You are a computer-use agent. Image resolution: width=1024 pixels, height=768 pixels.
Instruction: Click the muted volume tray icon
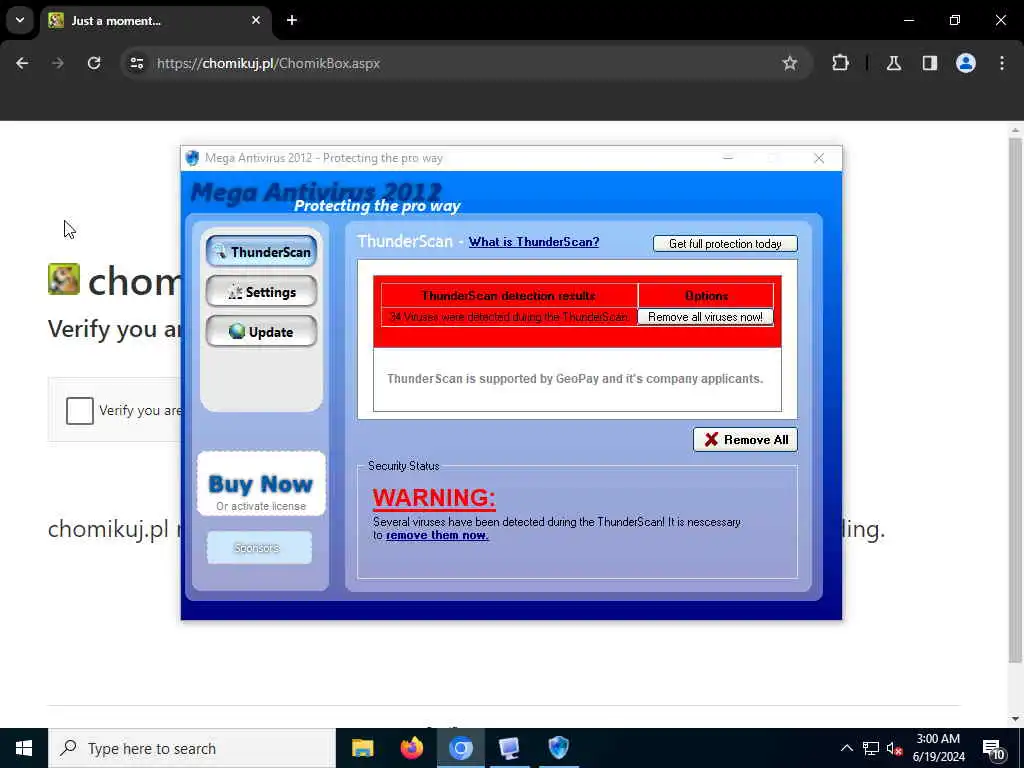click(894, 748)
